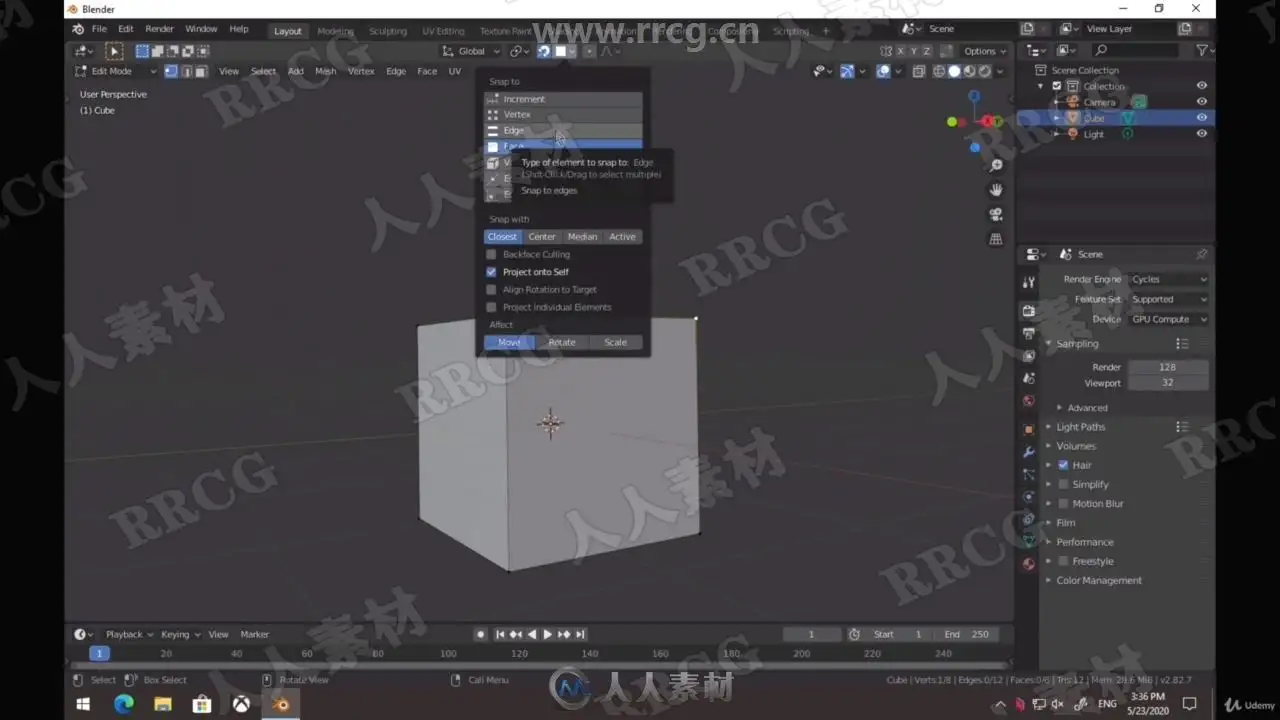The height and width of the screenshot is (720, 1280).
Task: Enable Align Rotation to Target
Action: click(491, 290)
